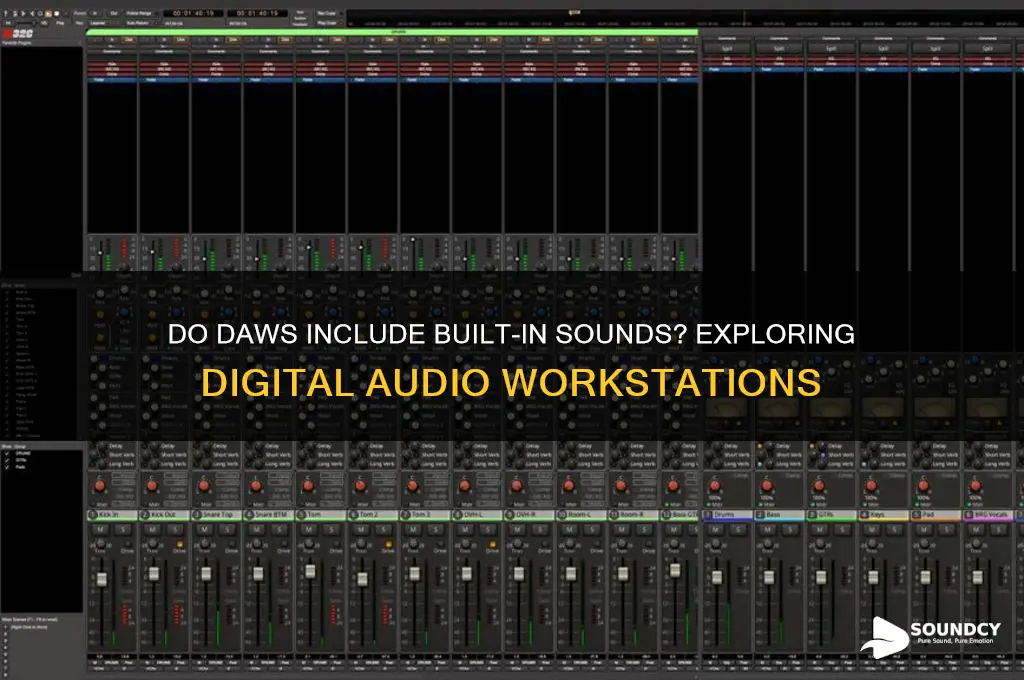Click the Spill button above Drums bus
The width and height of the screenshot is (1024, 680).
[x=727, y=48]
